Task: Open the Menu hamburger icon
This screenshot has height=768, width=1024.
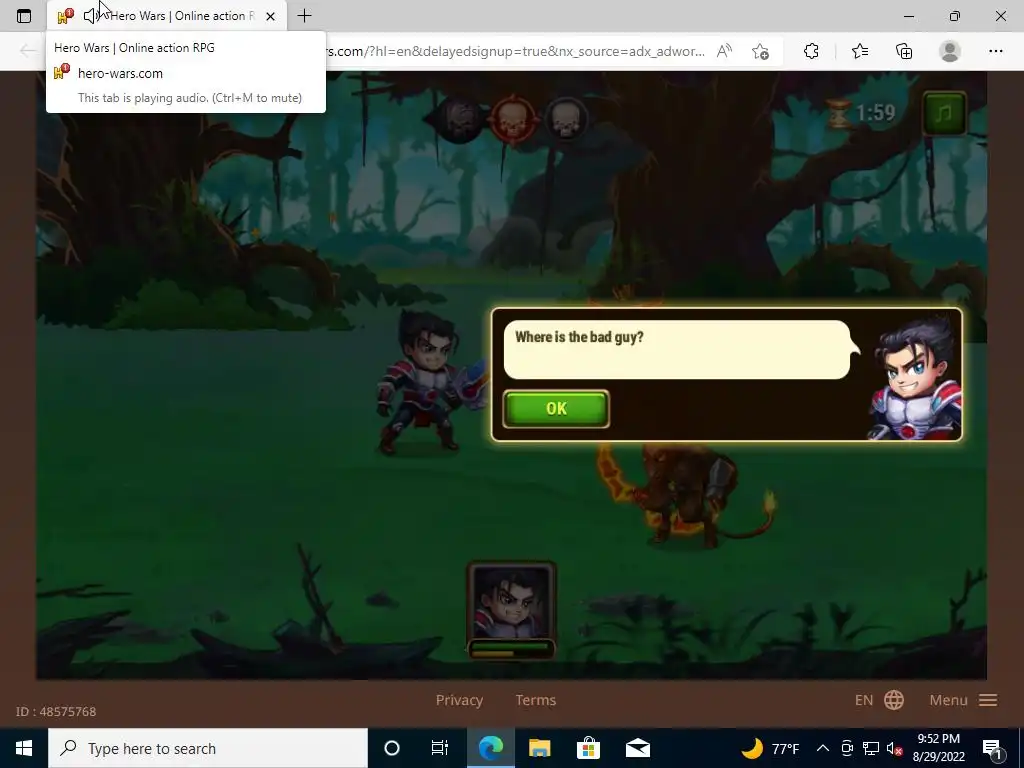Action: pyautogui.click(x=988, y=700)
